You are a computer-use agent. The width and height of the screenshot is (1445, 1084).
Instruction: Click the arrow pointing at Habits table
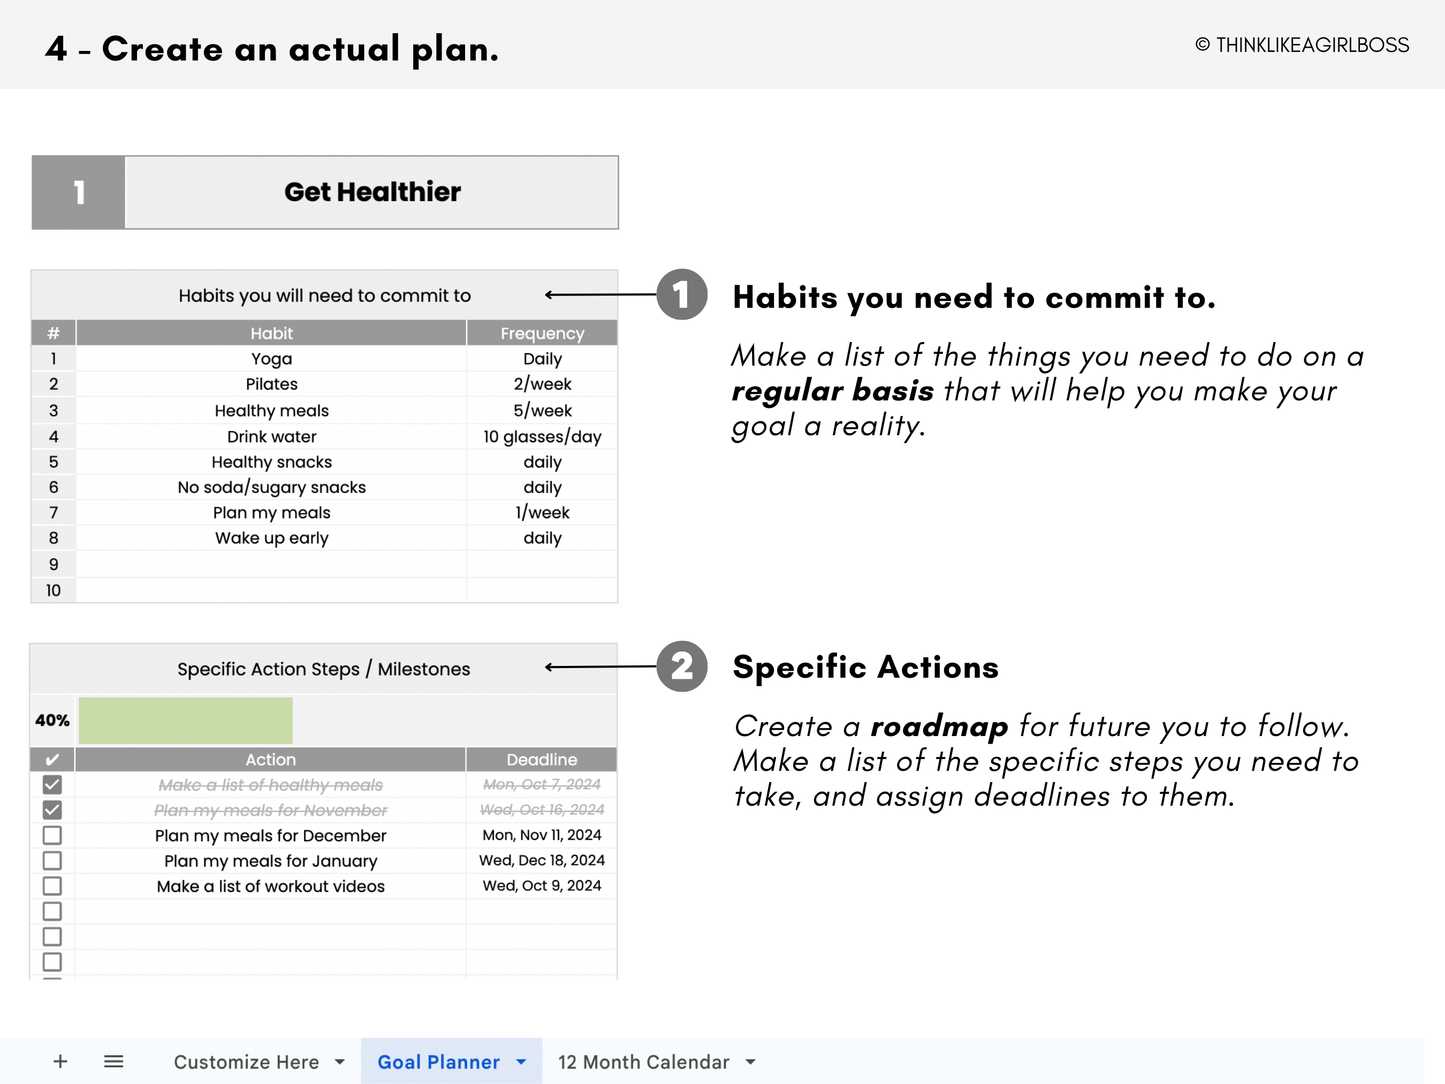coord(595,295)
